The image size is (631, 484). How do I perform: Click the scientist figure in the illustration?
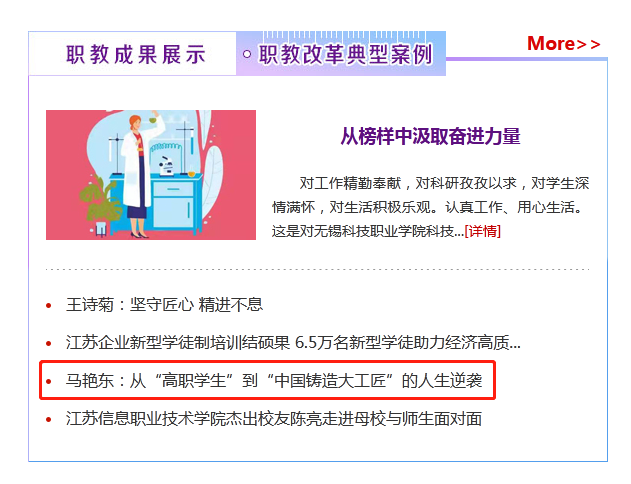pos(139,175)
